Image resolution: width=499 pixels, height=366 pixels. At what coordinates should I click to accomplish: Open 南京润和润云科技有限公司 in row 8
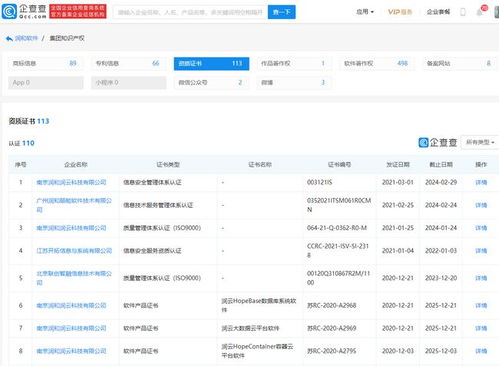click(71, 351)
